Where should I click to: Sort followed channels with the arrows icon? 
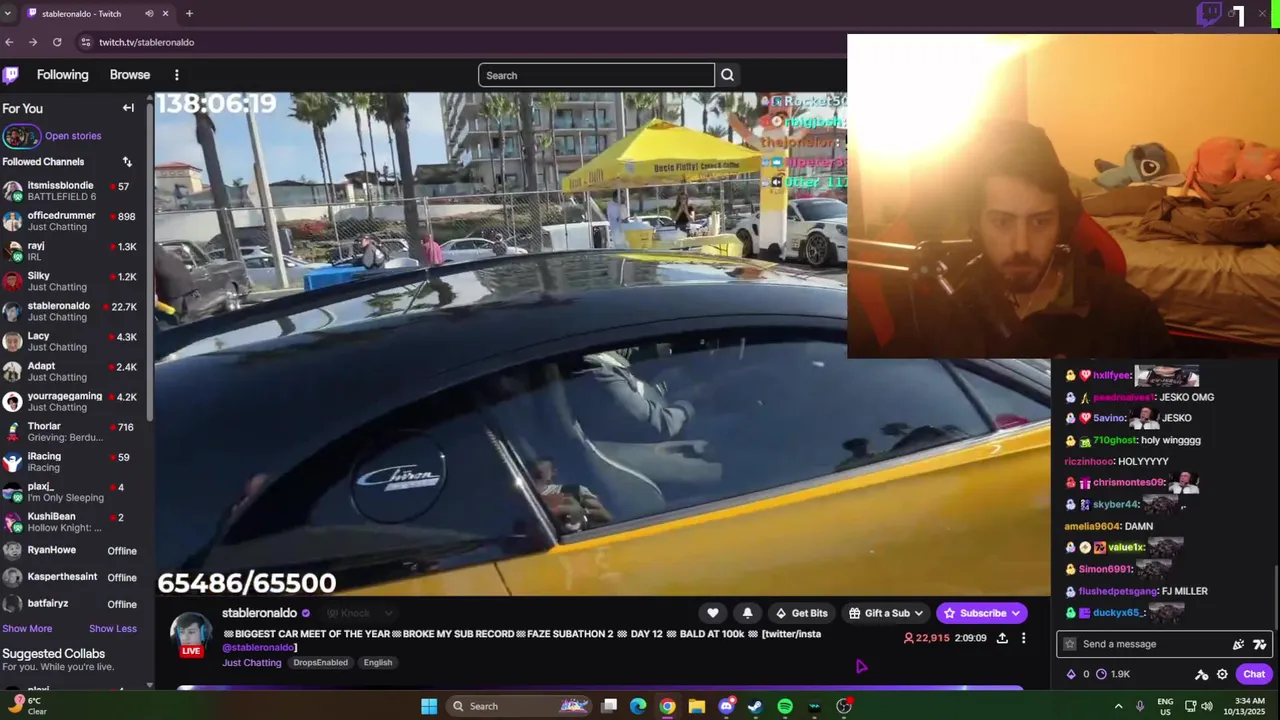click(x=127, y=161)
